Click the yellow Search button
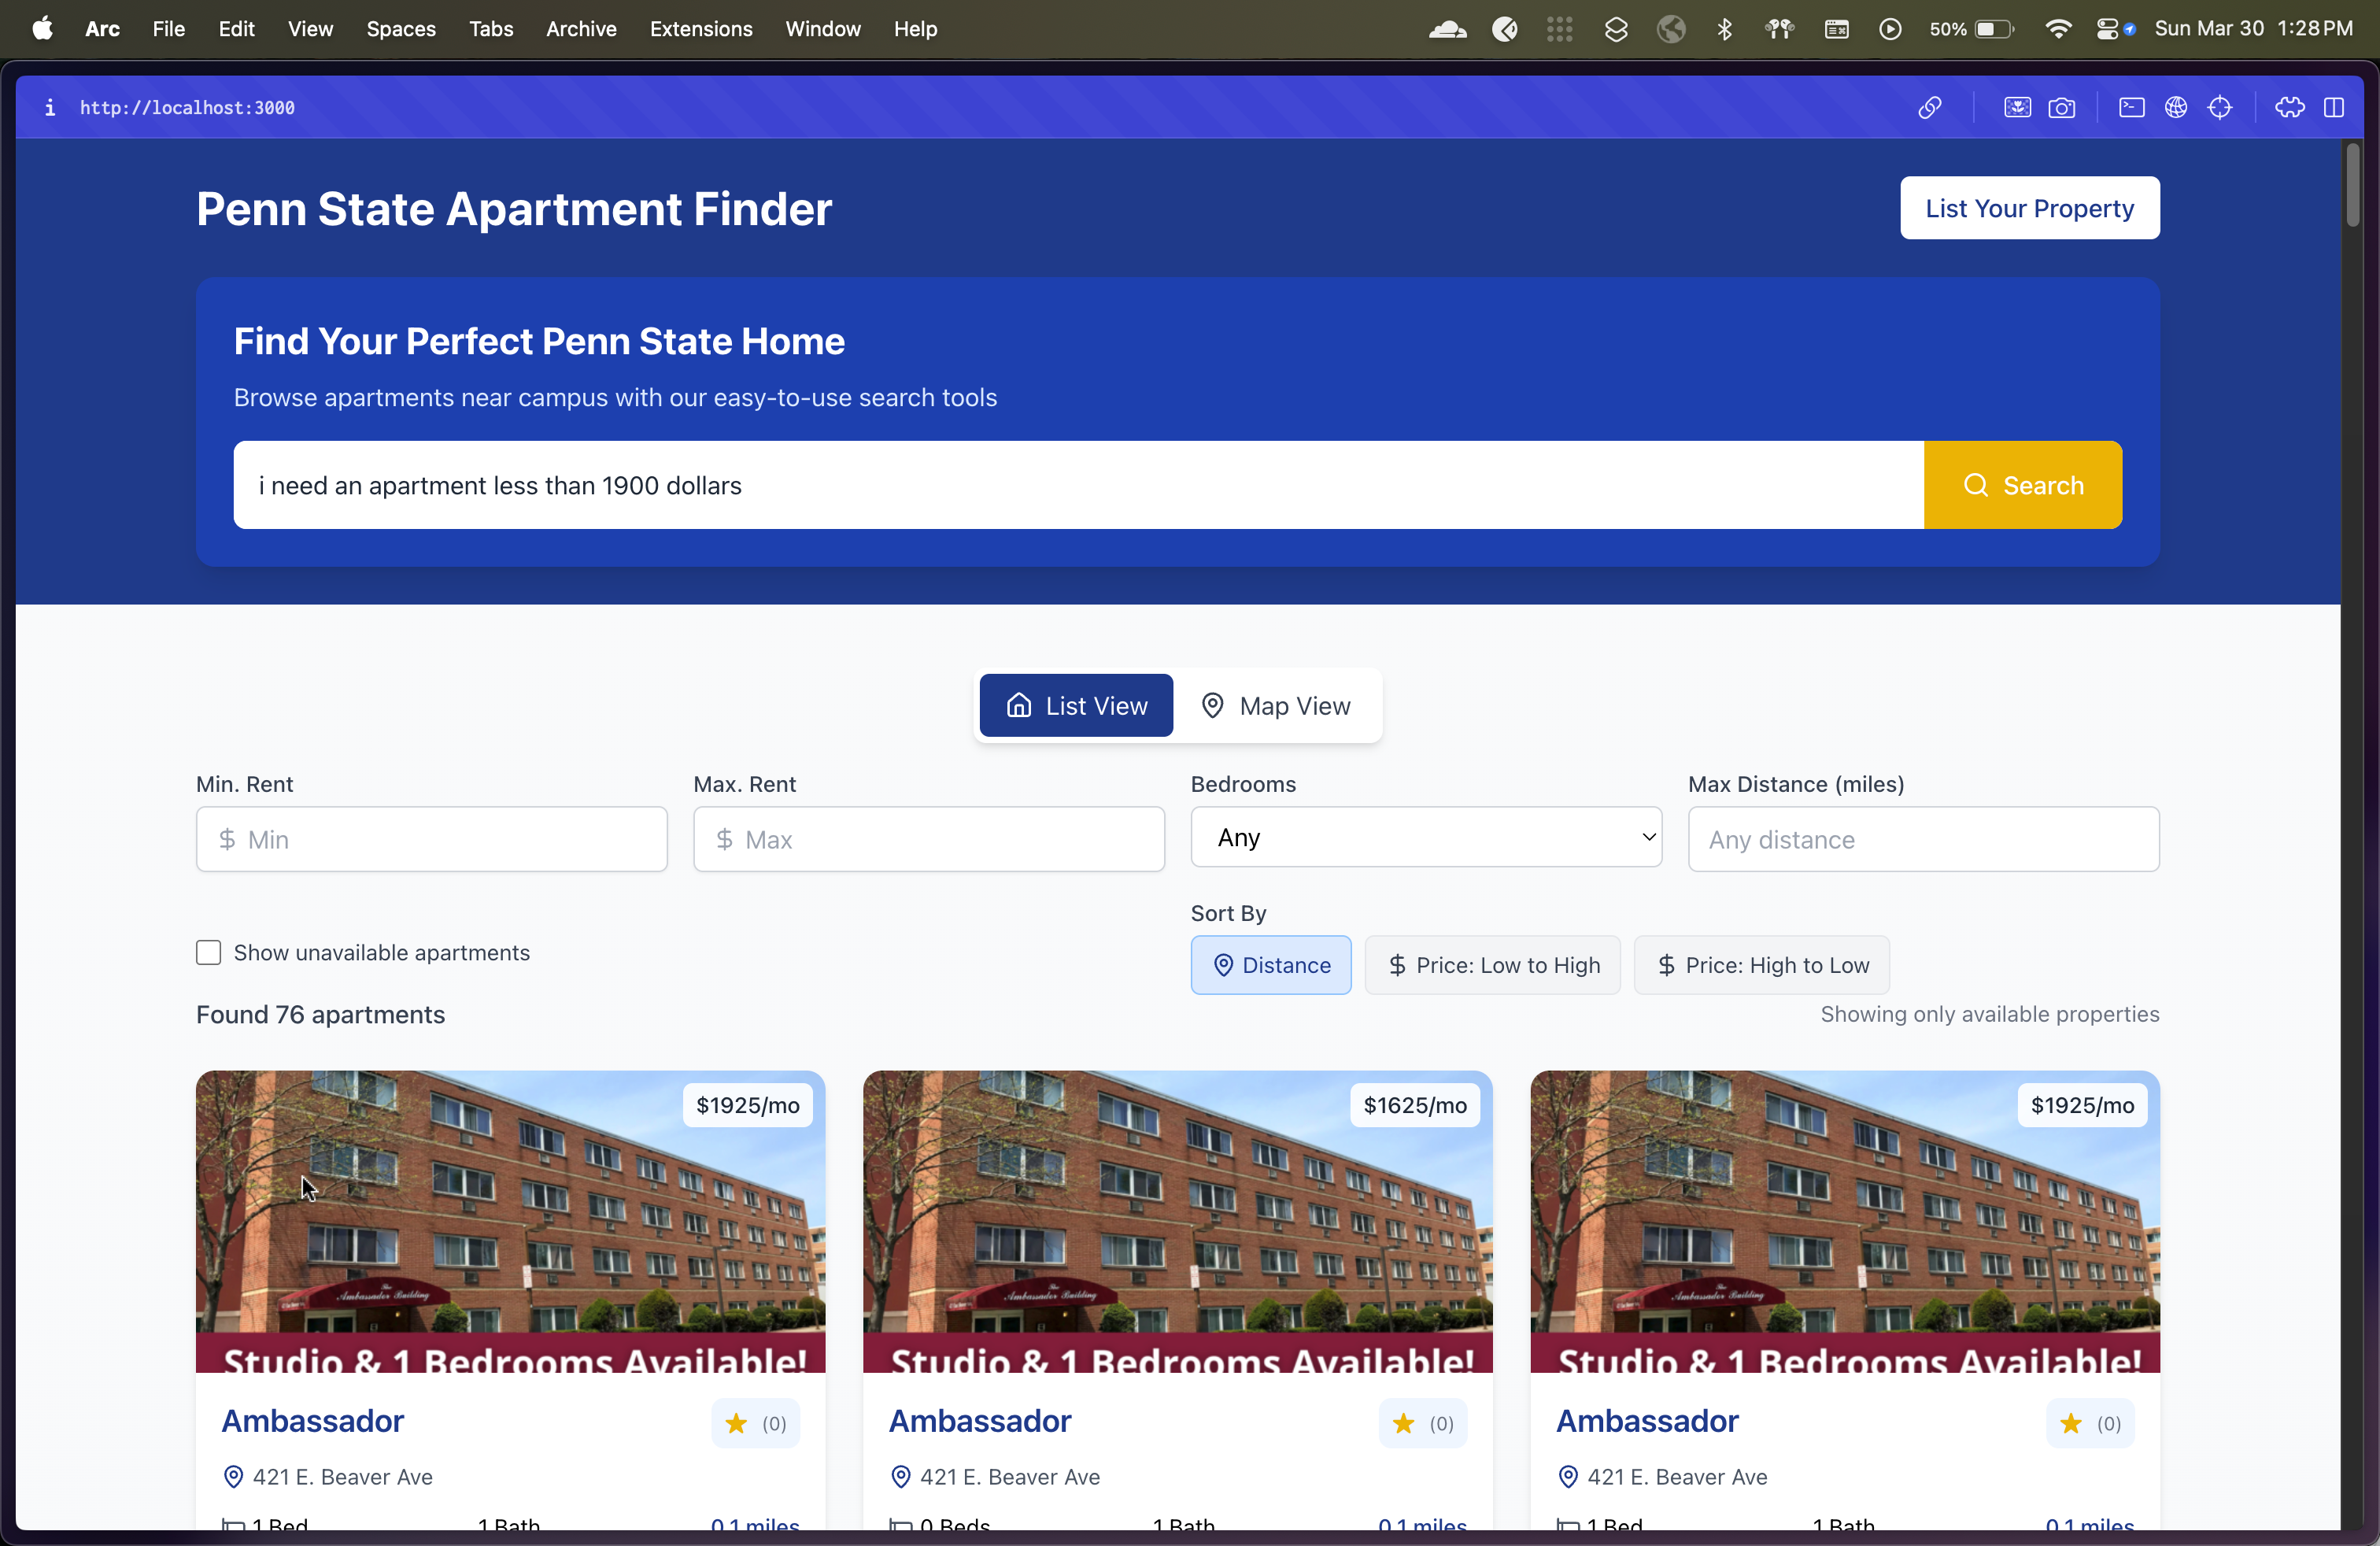Screen dimensions: 2380x1546 tap(2022, 485)
